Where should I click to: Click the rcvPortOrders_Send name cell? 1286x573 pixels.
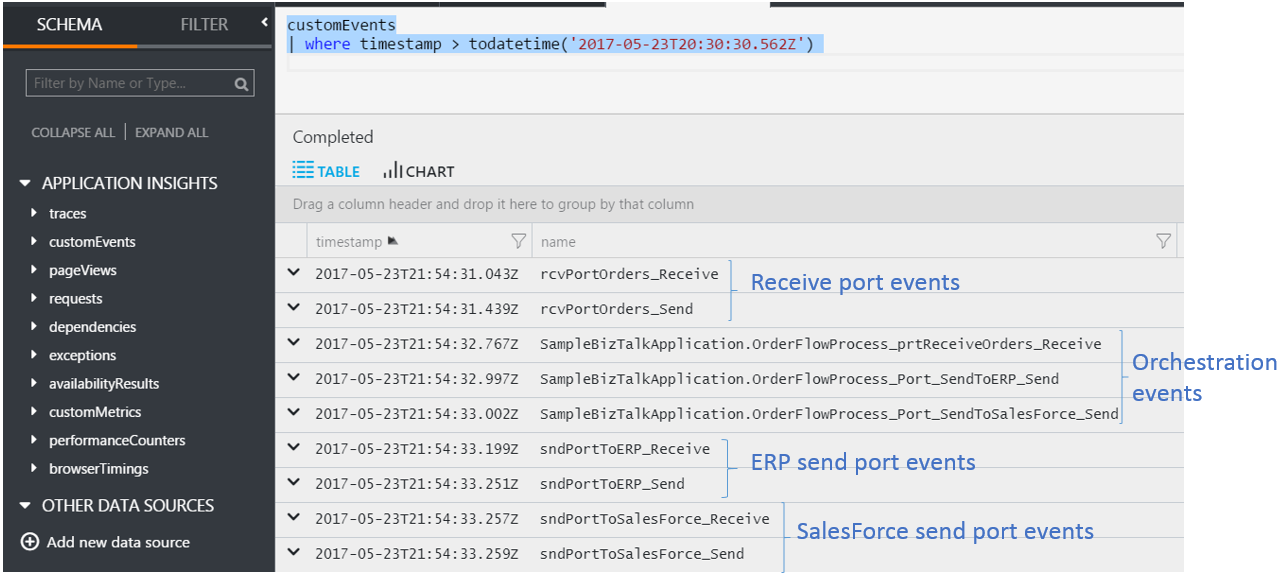(616, 309)
